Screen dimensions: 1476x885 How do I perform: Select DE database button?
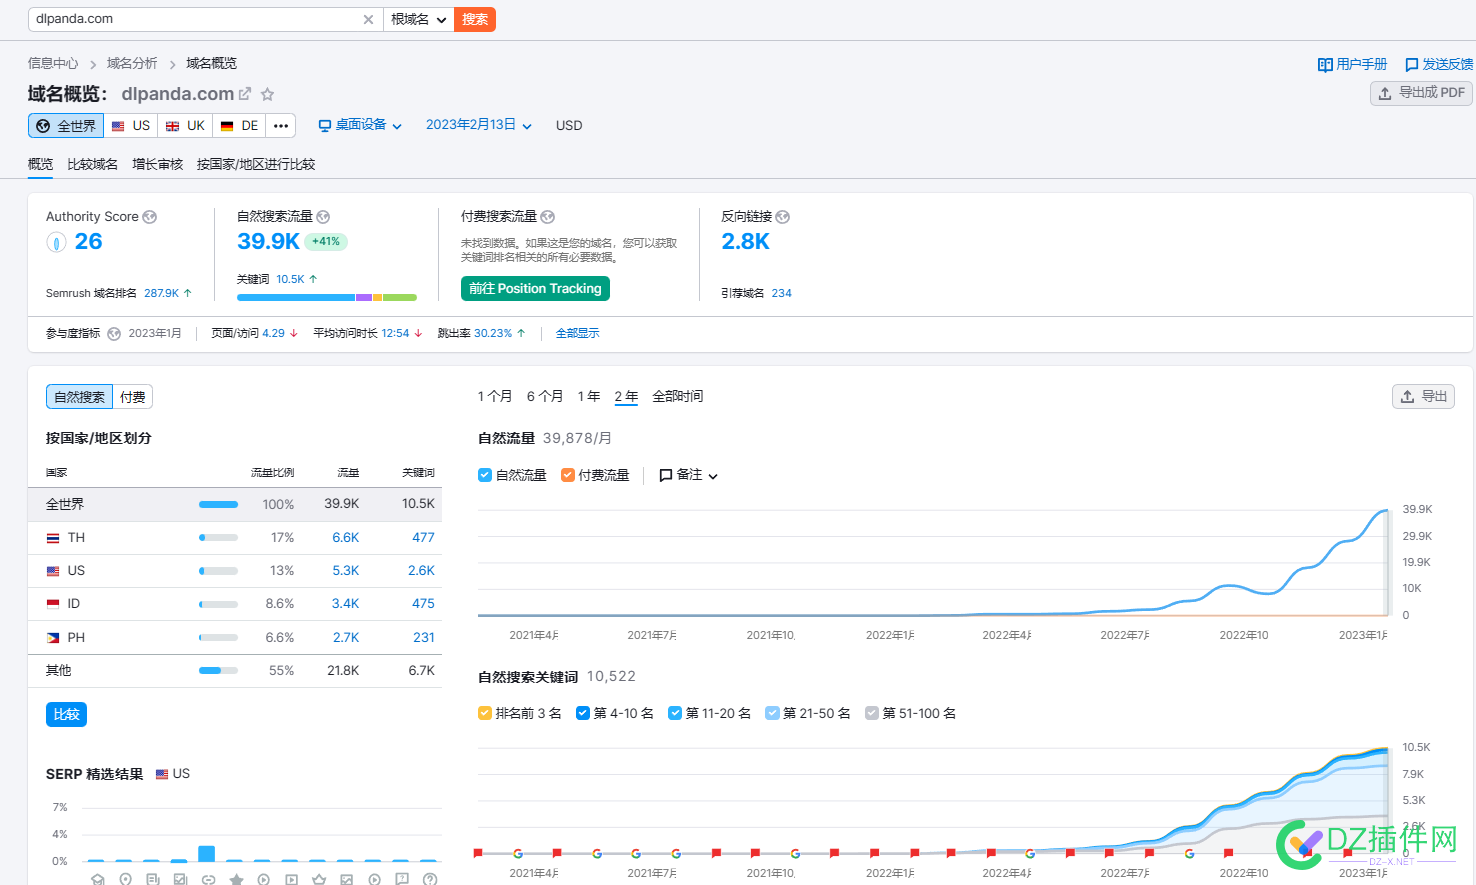click(x=240, y=126)
